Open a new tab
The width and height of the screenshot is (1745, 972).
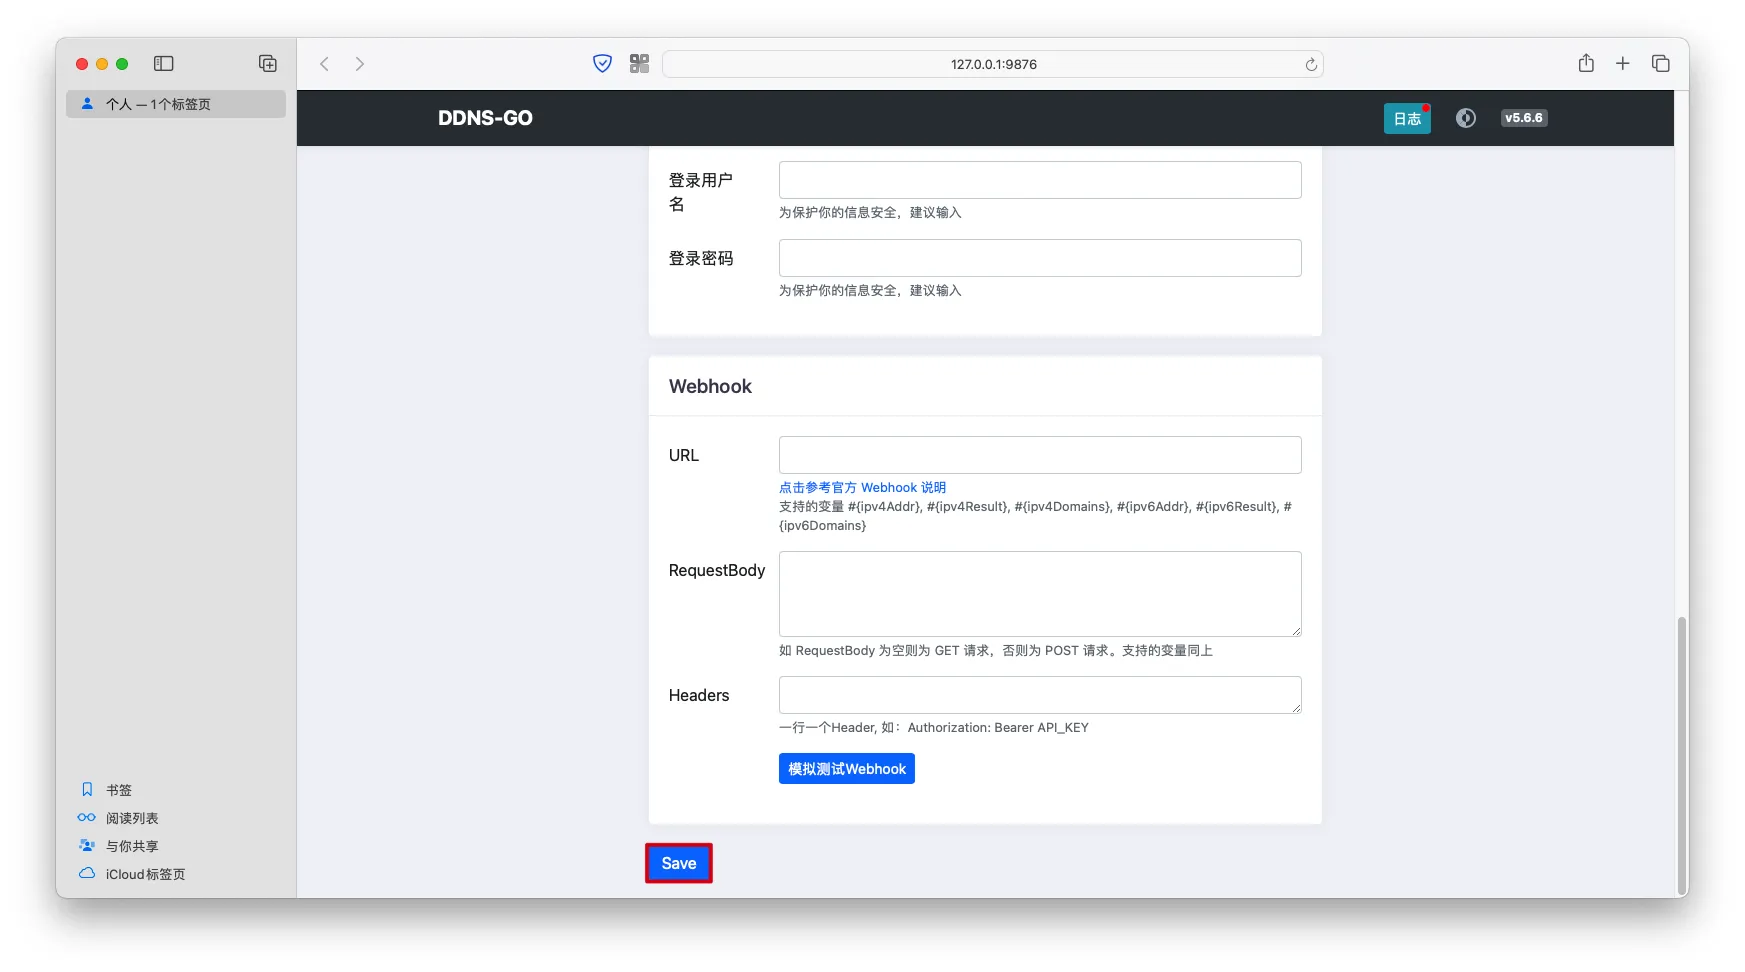pos(1623,63)
